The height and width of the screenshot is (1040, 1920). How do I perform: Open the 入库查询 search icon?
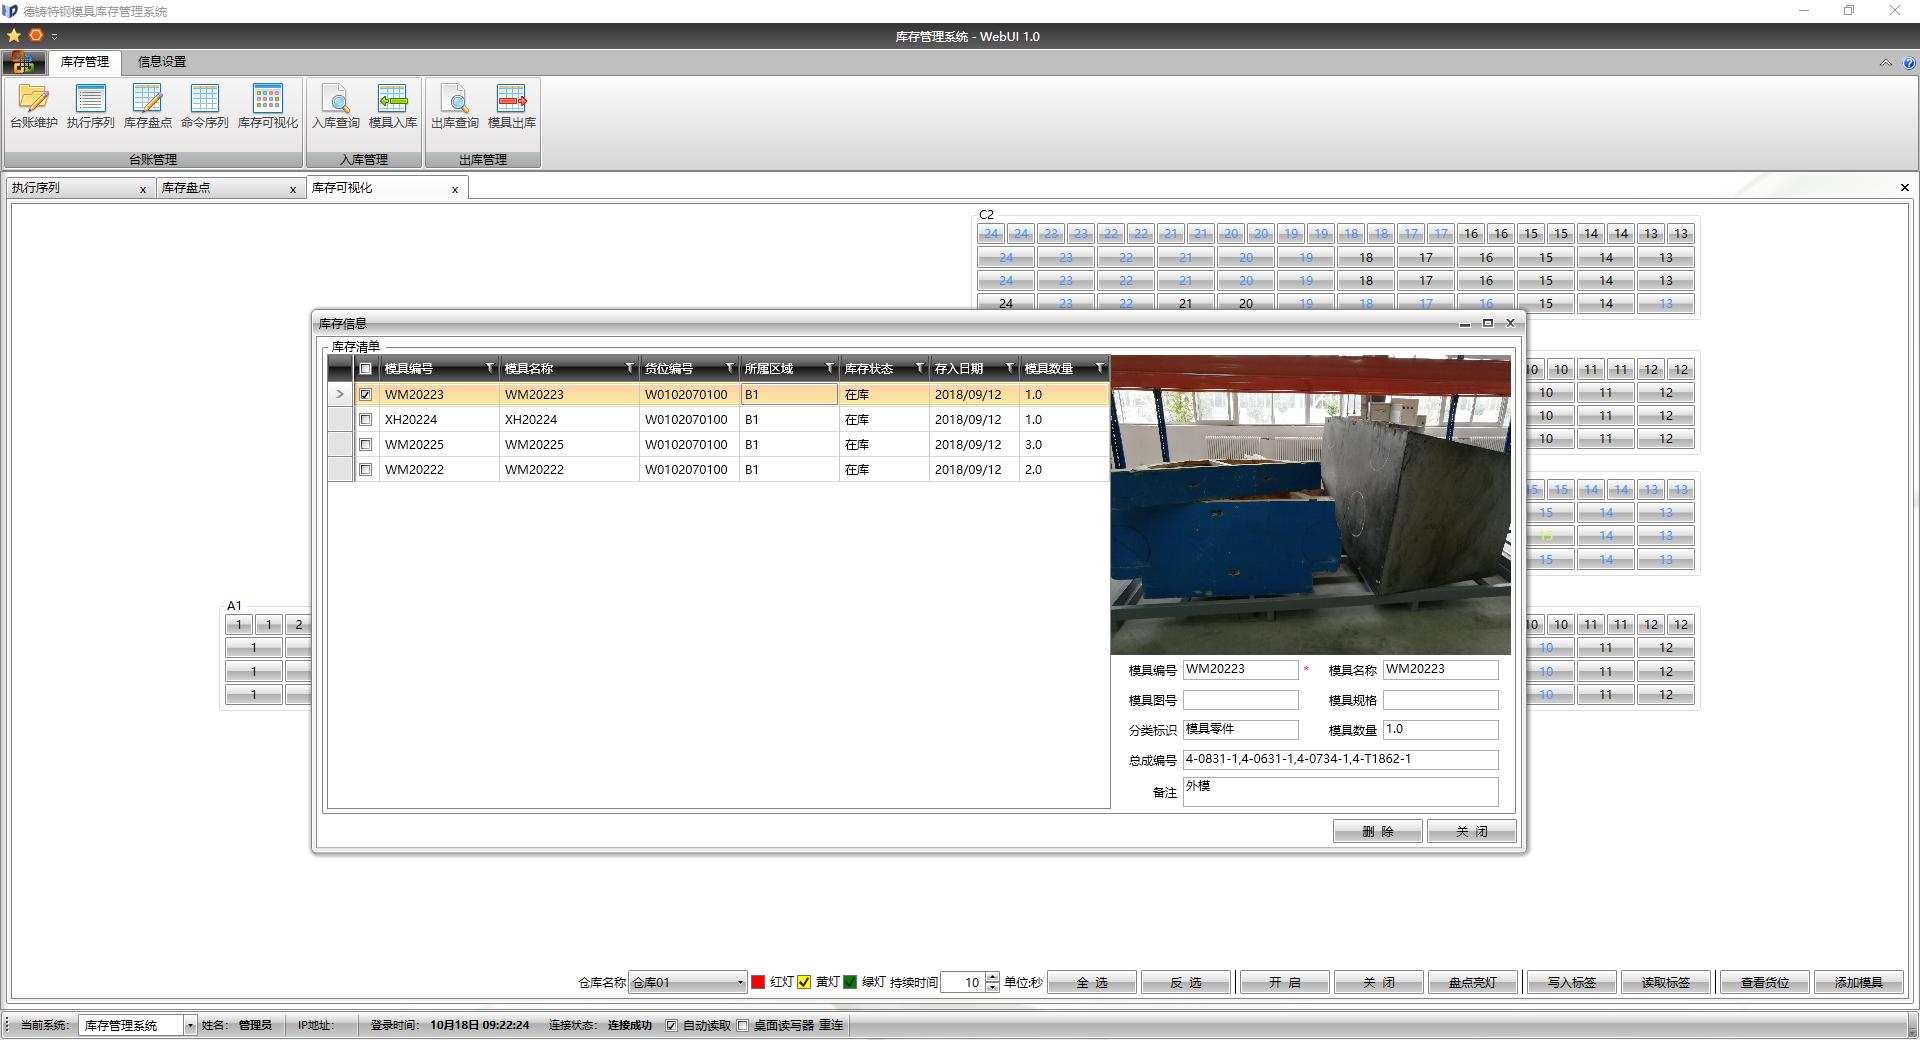[x=335, y=106]
